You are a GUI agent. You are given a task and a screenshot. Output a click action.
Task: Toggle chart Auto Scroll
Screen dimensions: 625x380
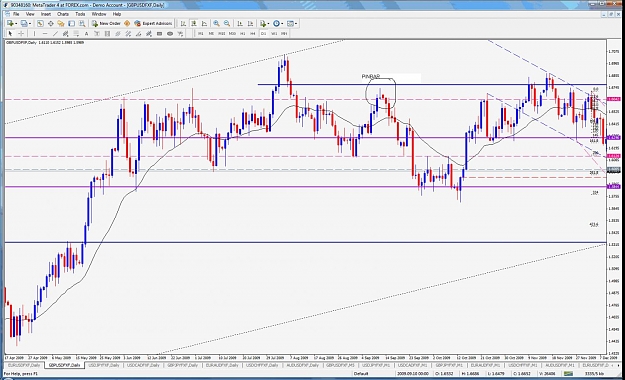240,24
